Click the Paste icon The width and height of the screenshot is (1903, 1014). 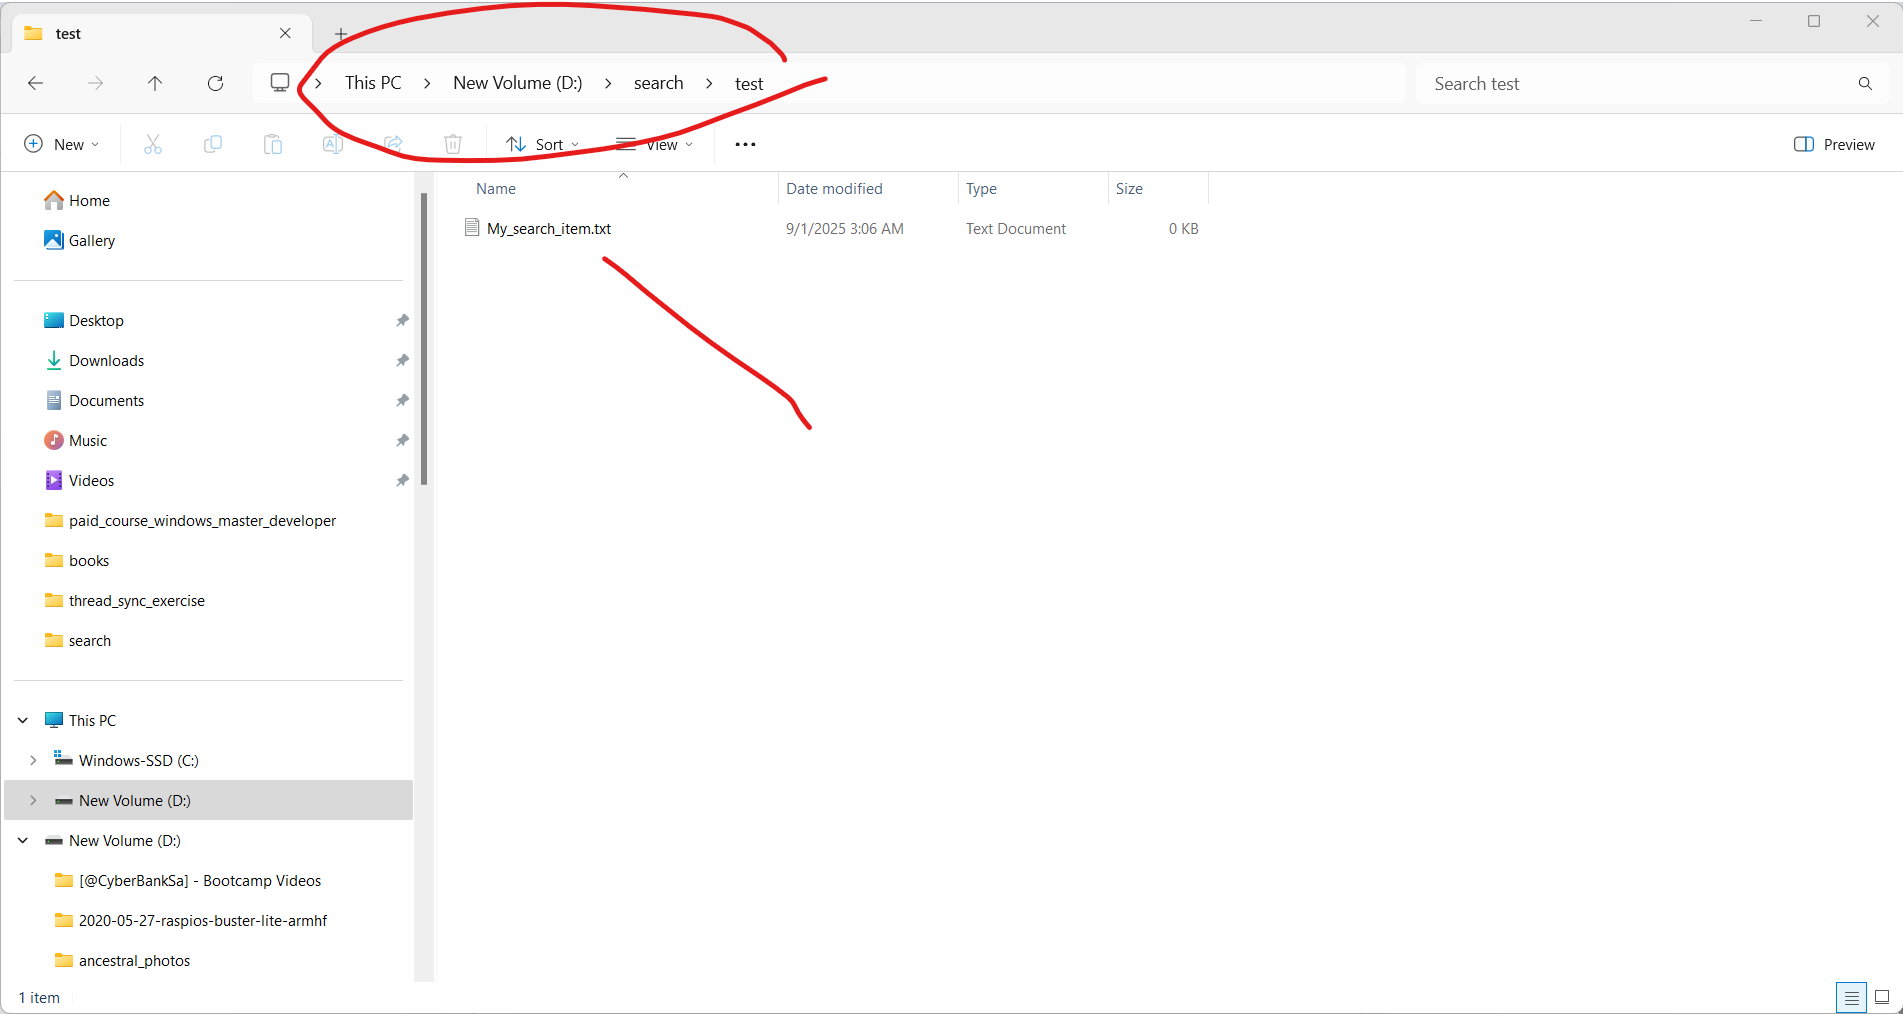click(272, 143)
